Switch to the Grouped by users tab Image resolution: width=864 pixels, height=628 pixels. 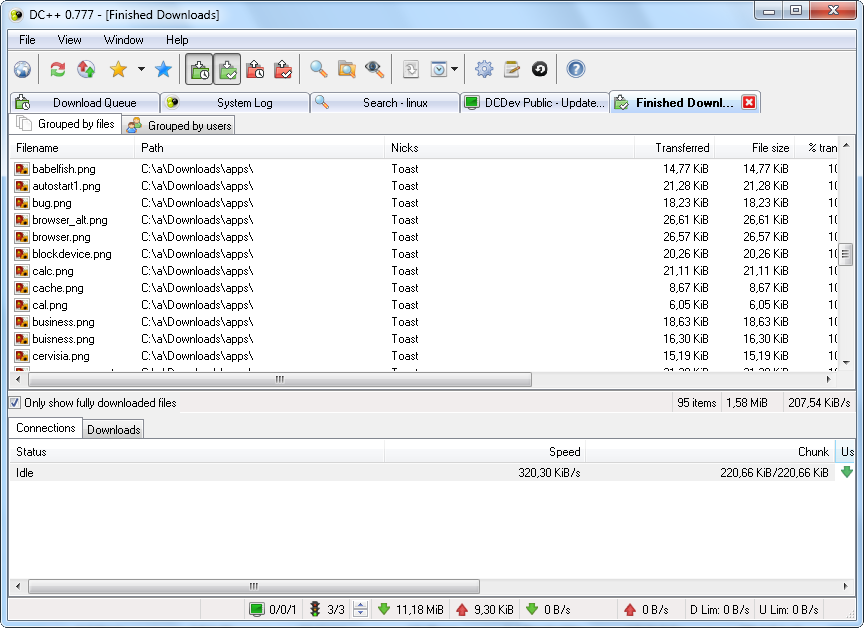pos(178,124)
